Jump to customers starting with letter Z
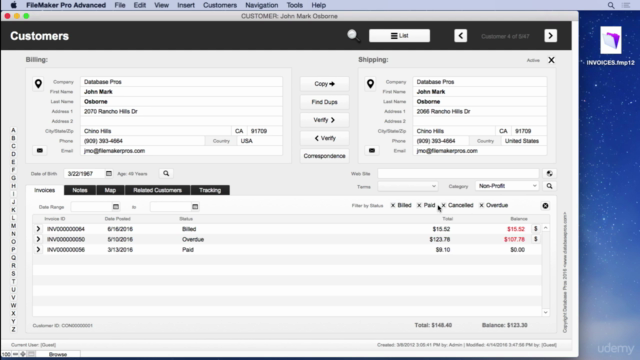Screen dimensions: 640x360 13,329
